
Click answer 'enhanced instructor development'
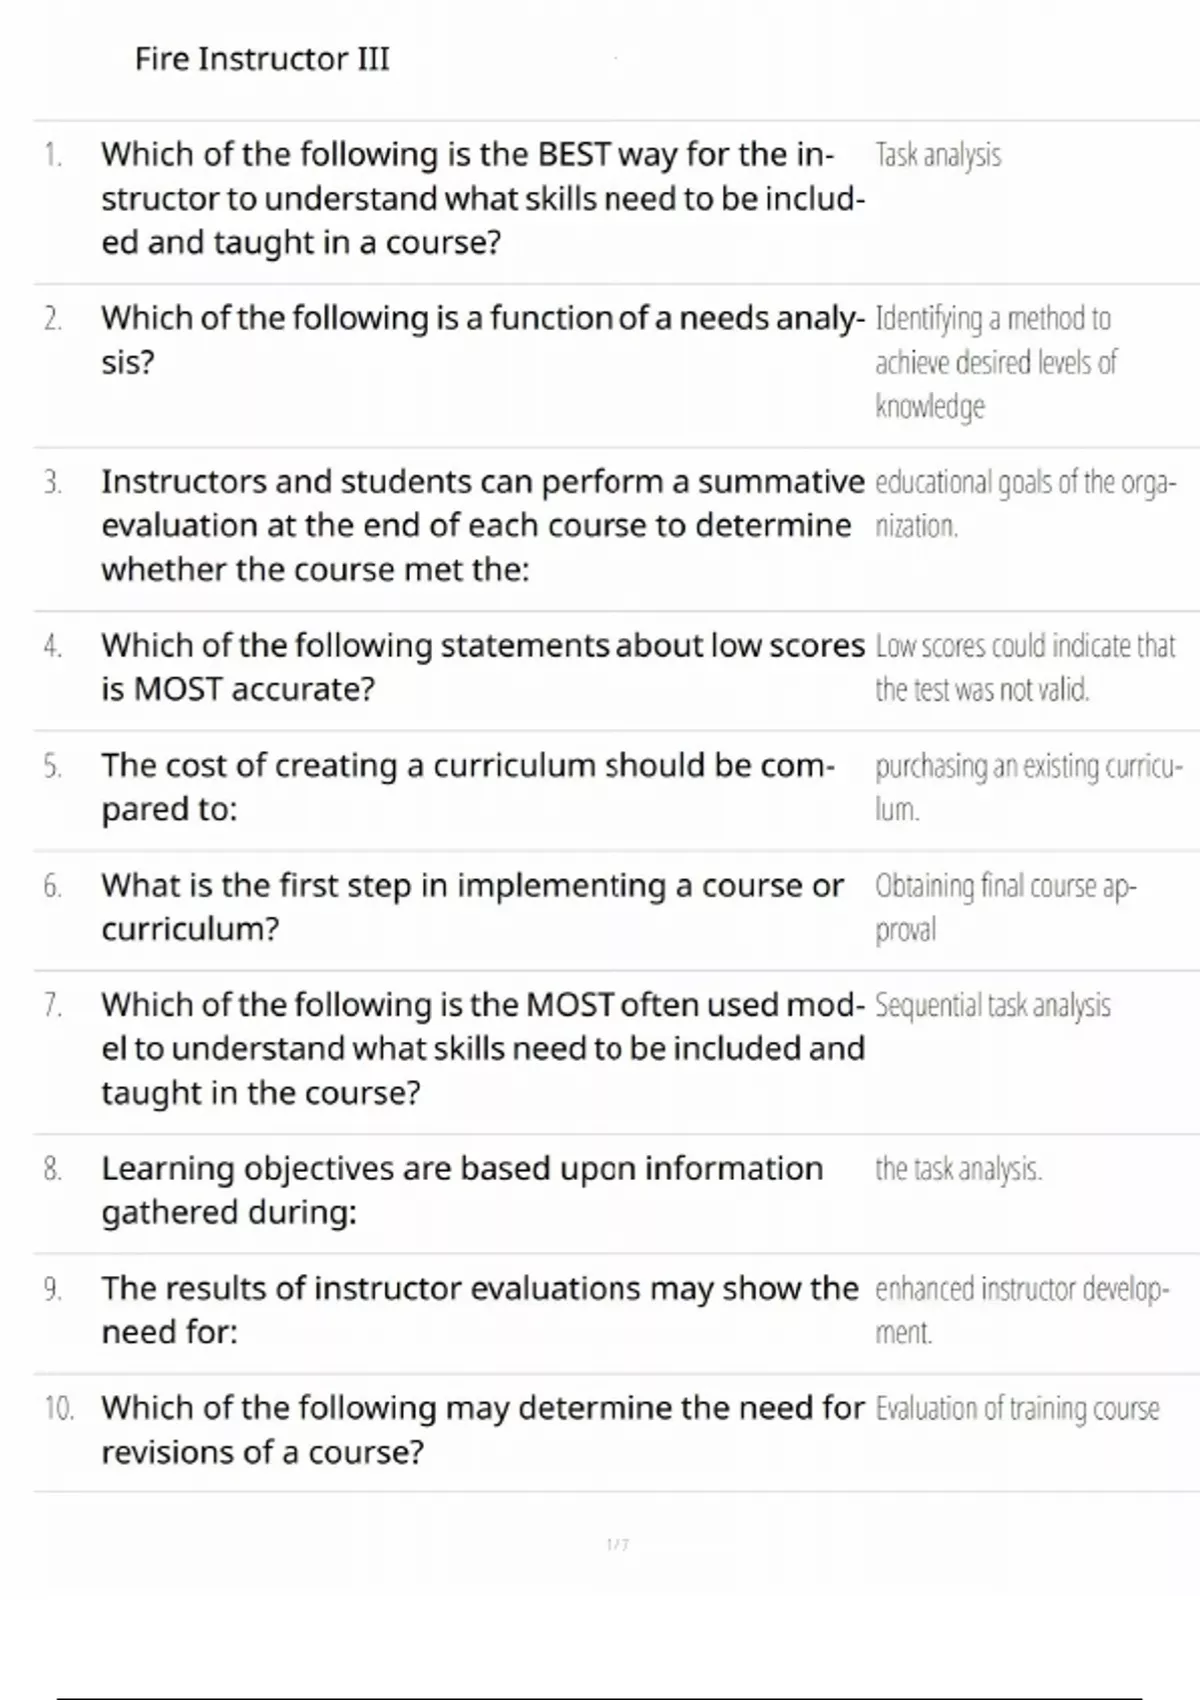[x=1022, y=1310]
